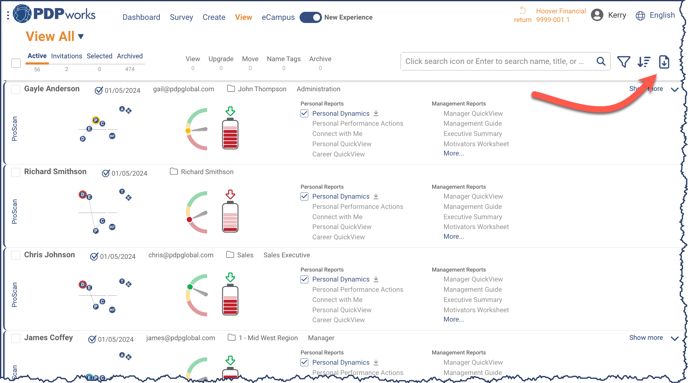Click the Archive action button
Screen dimensions: 688x383
click(x=320, y=59)
